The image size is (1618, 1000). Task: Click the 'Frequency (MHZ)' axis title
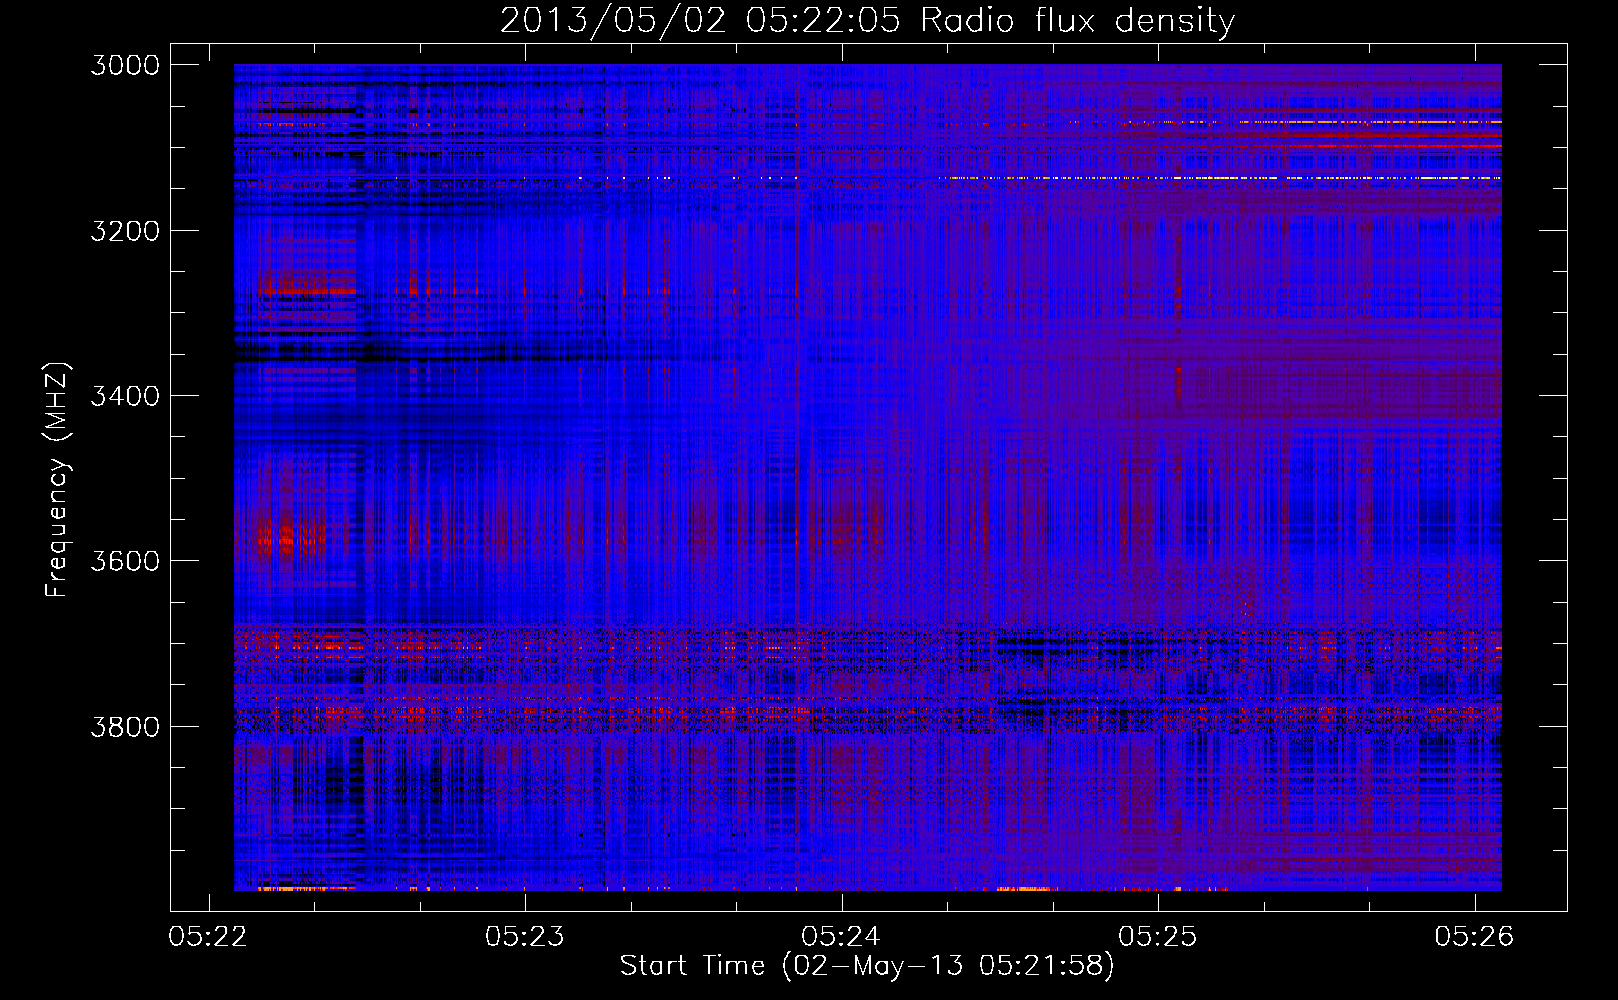[x=58, y=480]
